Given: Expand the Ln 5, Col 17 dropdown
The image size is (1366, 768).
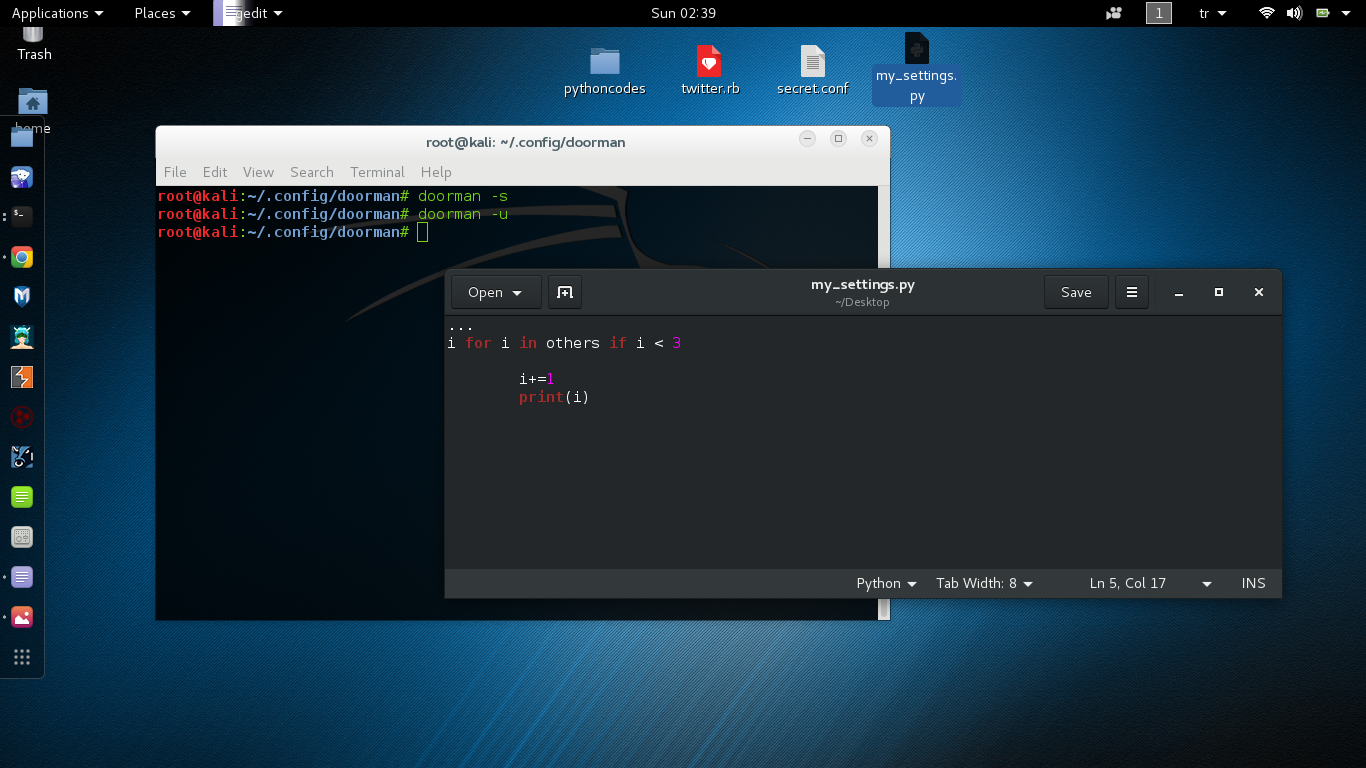Looking at the screenshot, I should point(1206,584).
